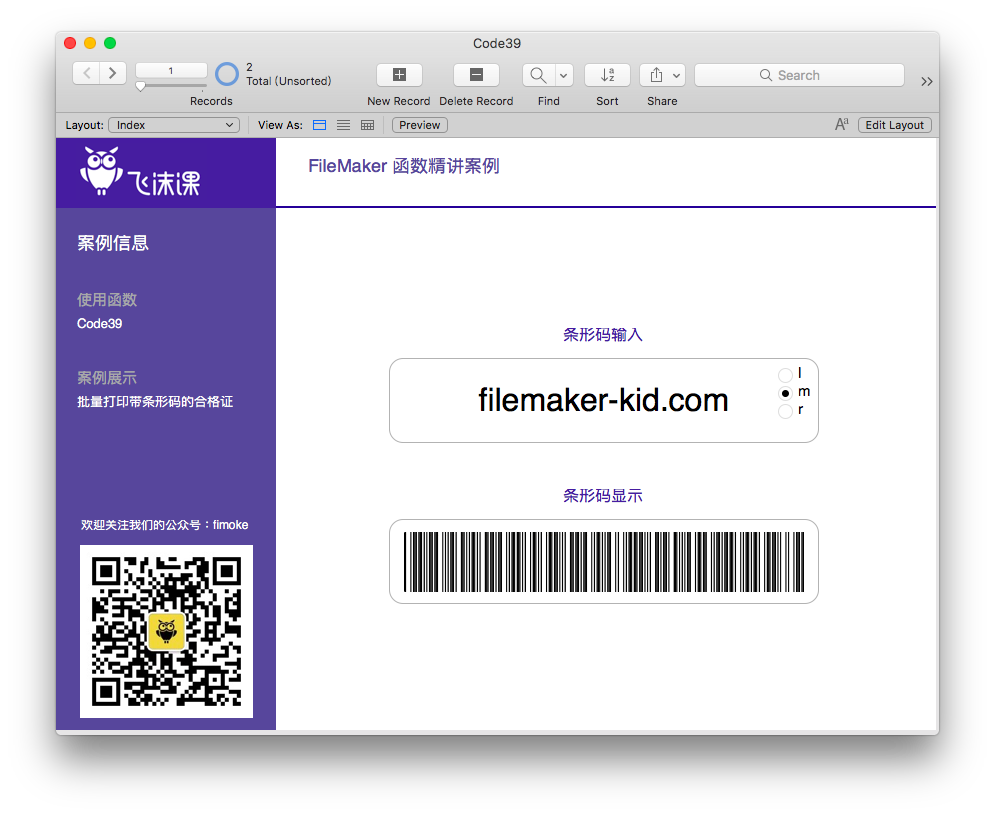The width and height of the screenshot is (995, 815).
Task: Click the formatting bar Aa icon
Action: pyautogui.click(x=841, y=124)
